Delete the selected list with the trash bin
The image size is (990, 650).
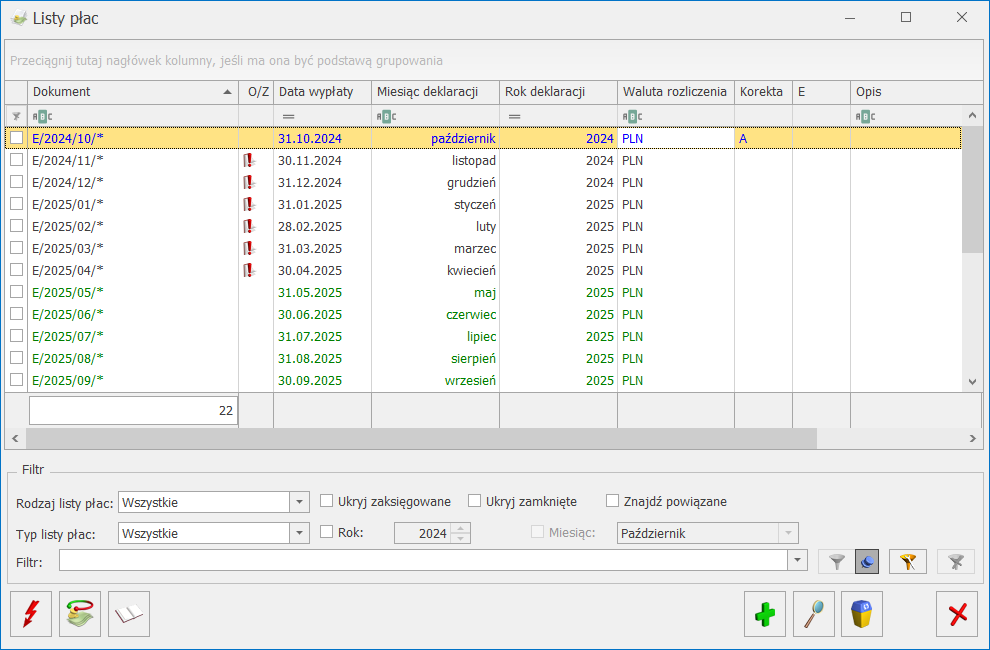(x=862, y=613)
